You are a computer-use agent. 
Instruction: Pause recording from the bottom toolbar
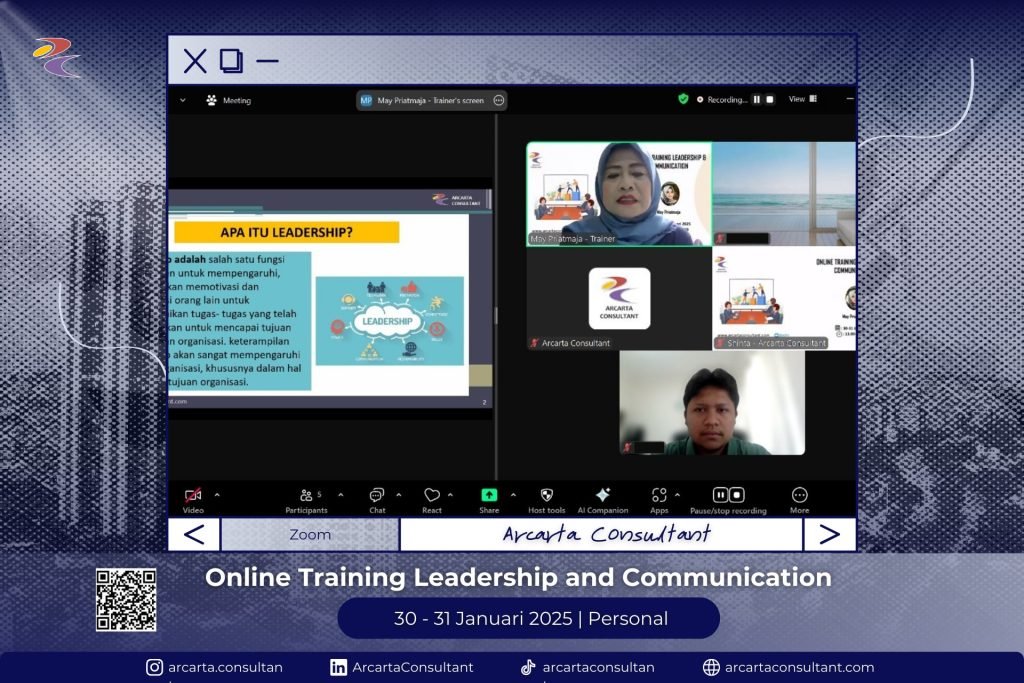pos(720,495)
